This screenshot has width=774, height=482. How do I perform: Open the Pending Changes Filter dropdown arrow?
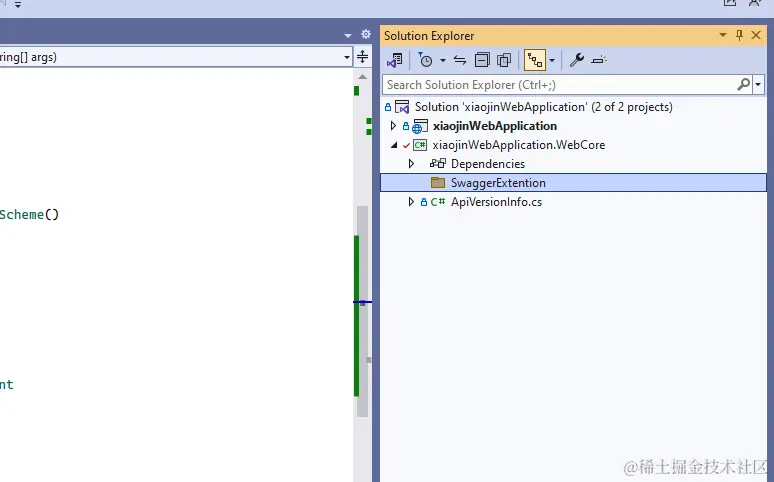pos(443,60)
